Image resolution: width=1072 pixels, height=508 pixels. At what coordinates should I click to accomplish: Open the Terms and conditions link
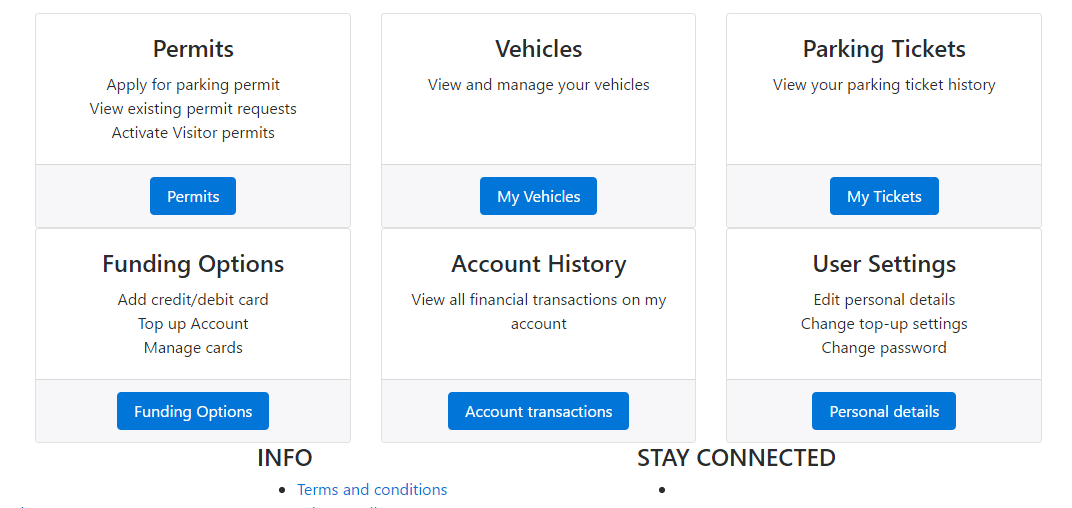pyautogui.click(x=372, y=489)
